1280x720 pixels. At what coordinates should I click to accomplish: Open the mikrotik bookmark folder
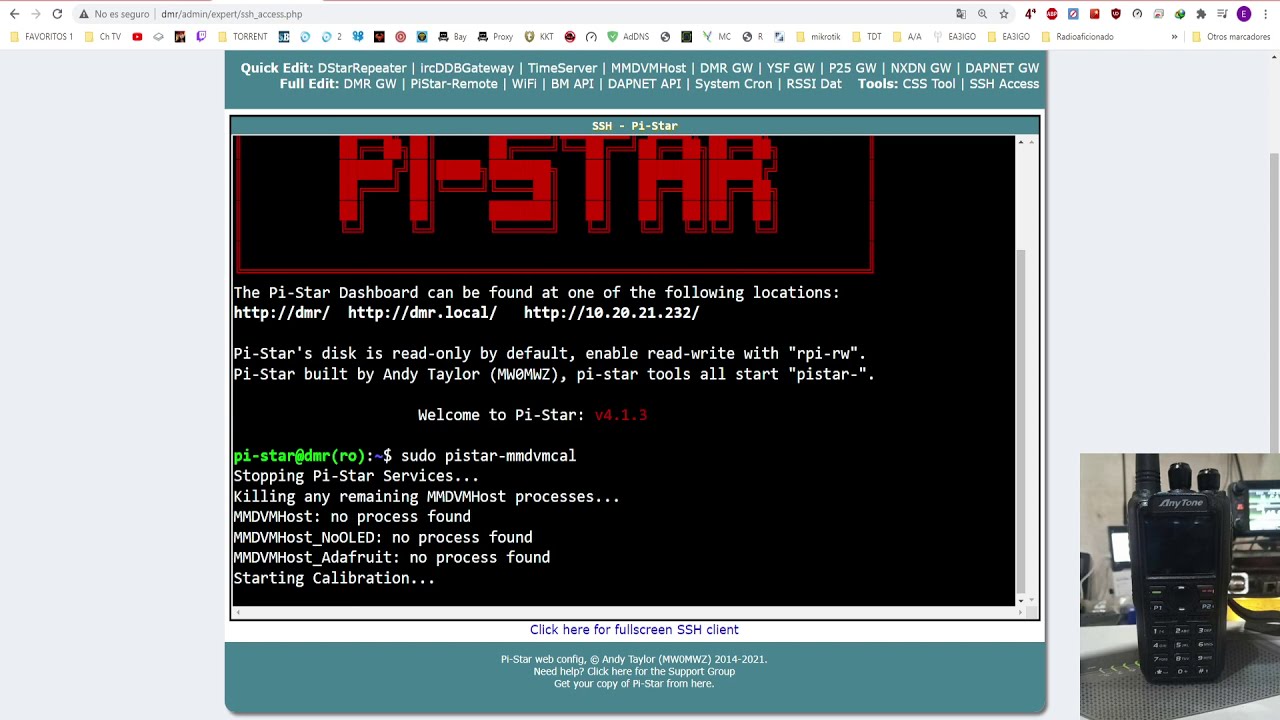818,37
